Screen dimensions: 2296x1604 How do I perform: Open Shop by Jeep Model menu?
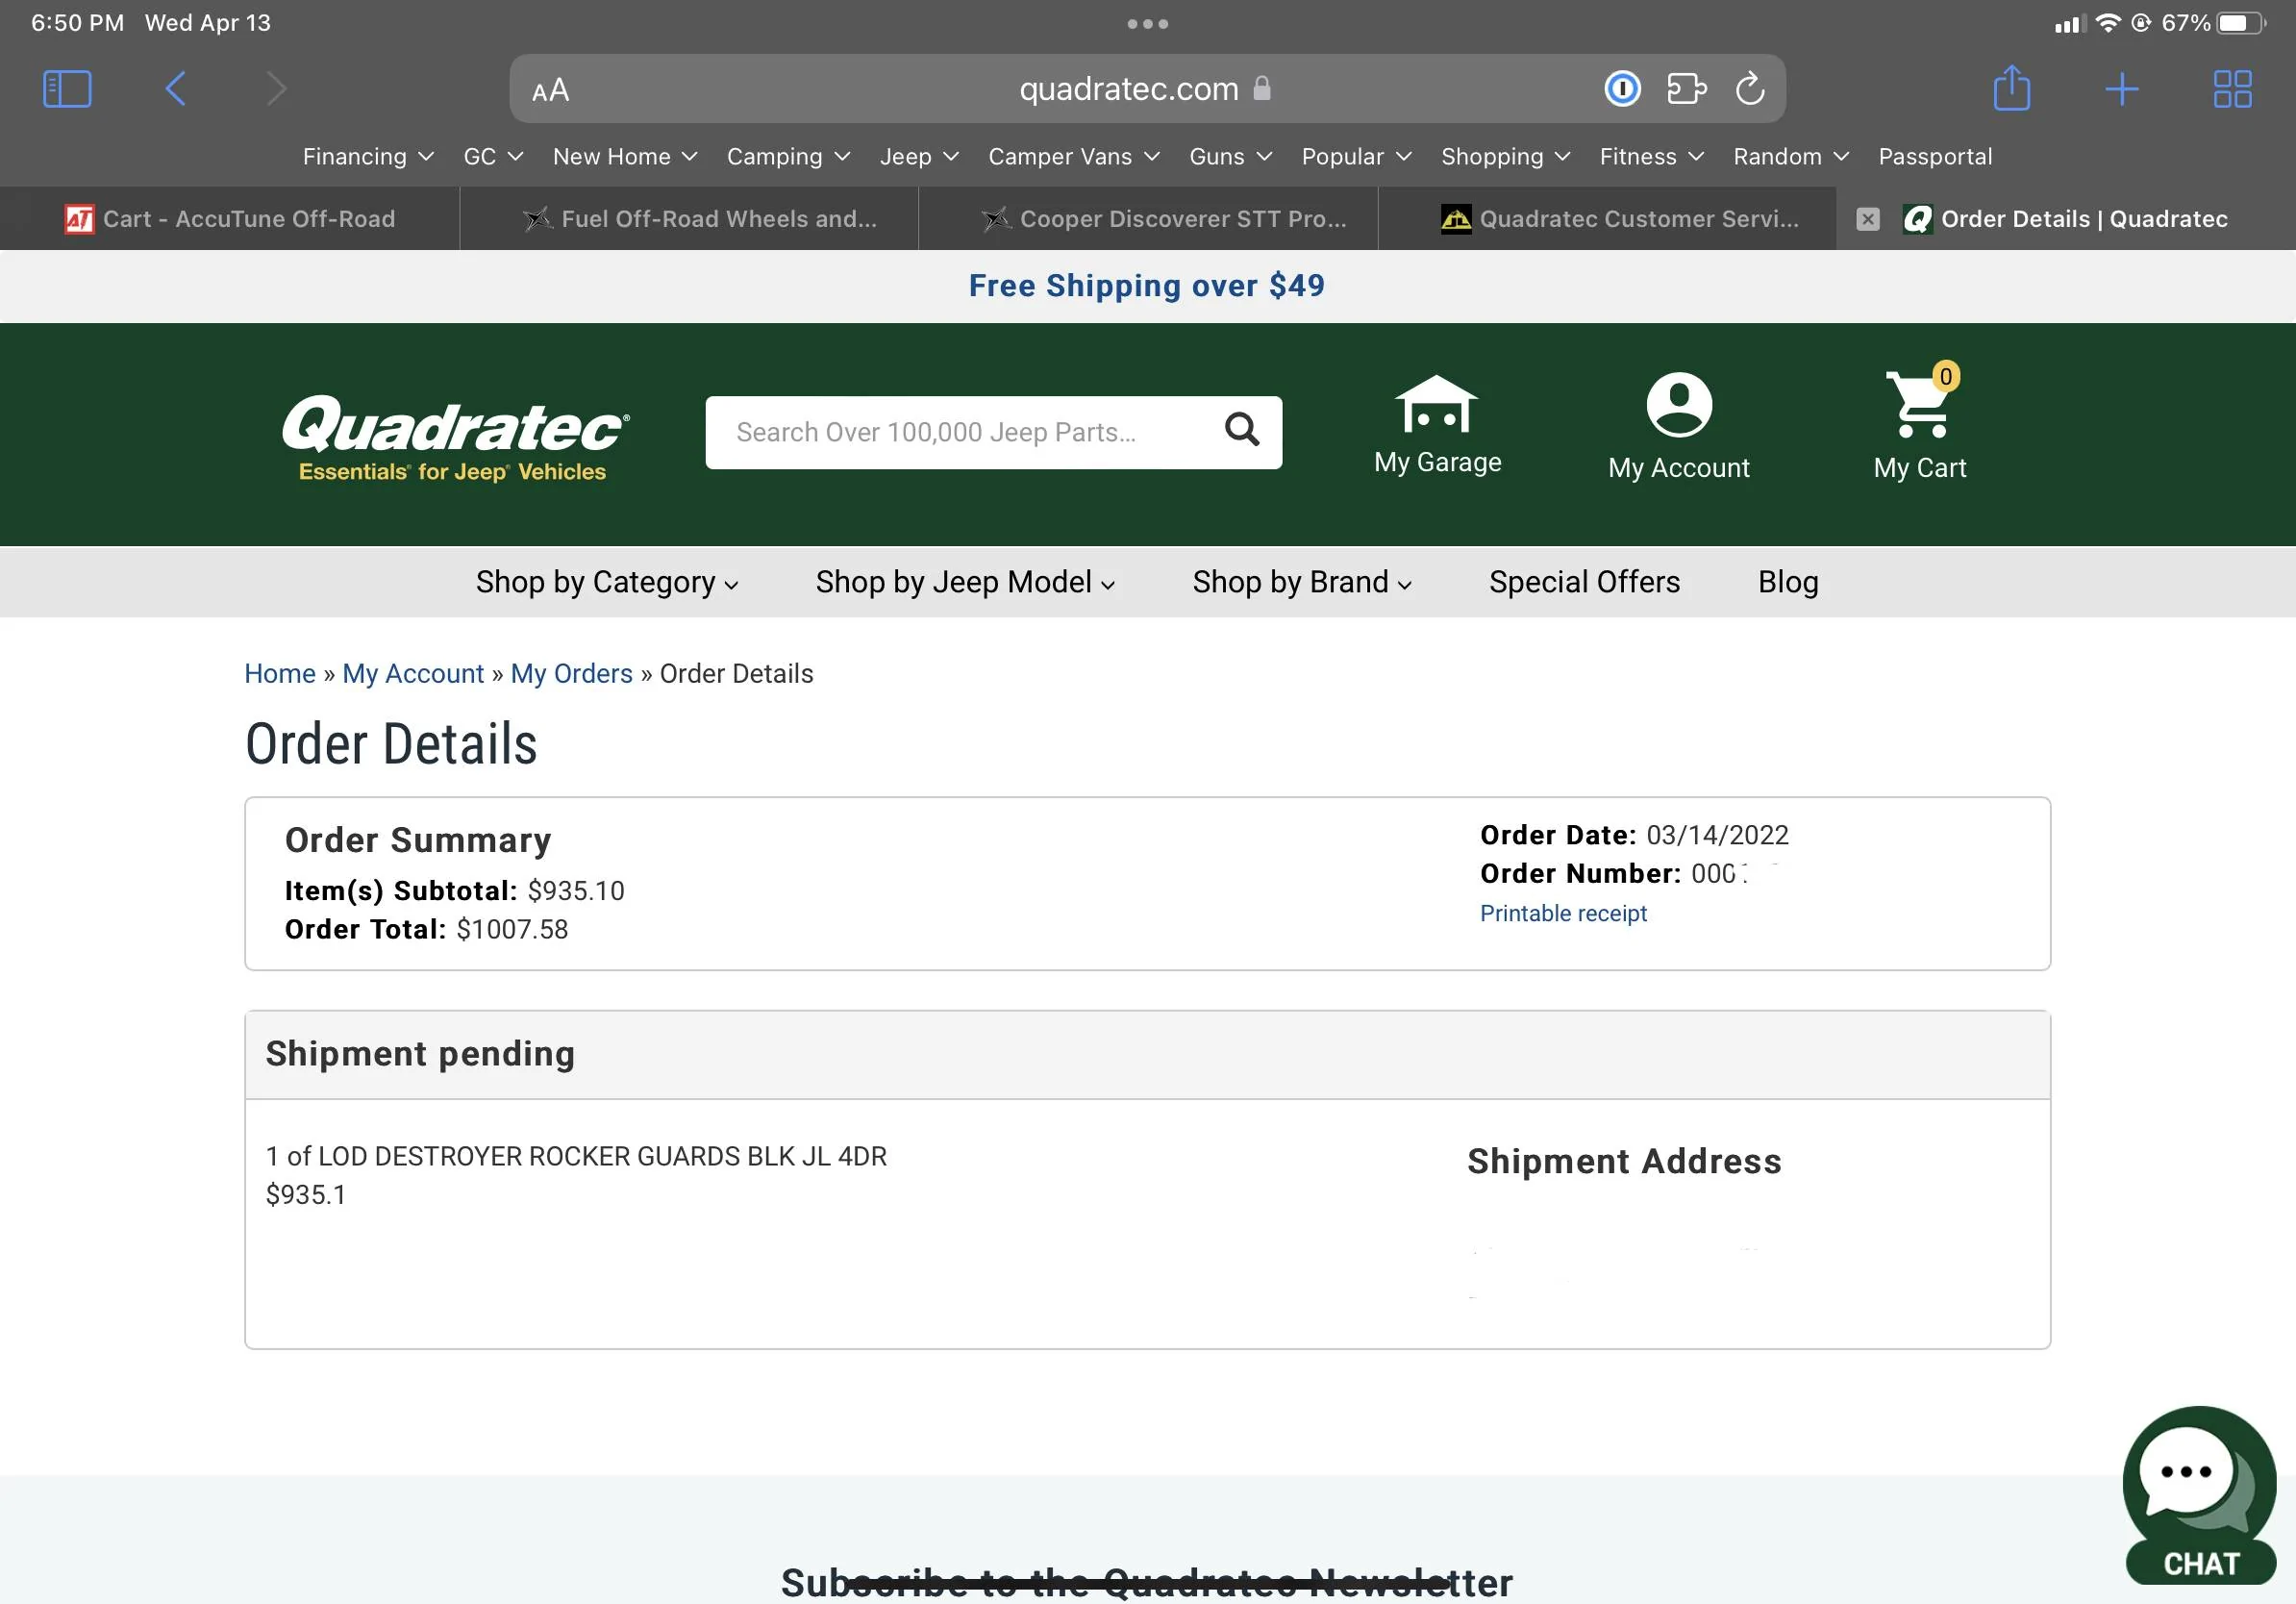965,582
